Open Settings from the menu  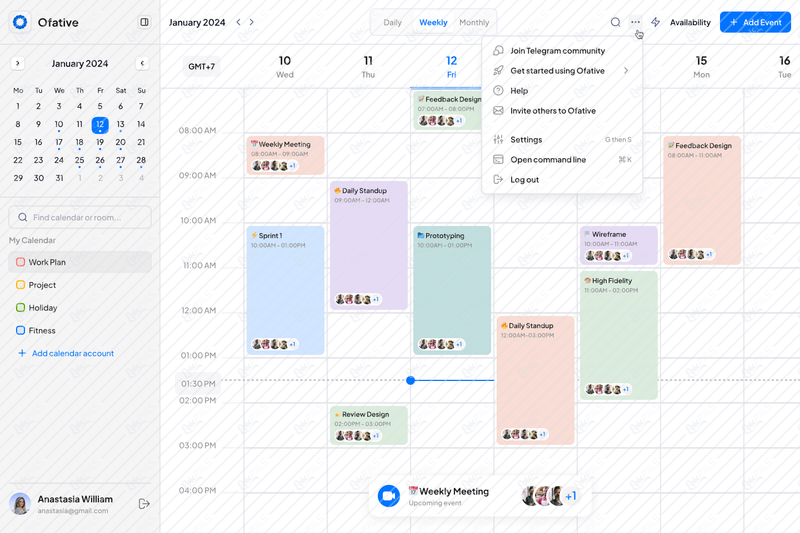tap(562, 139)
